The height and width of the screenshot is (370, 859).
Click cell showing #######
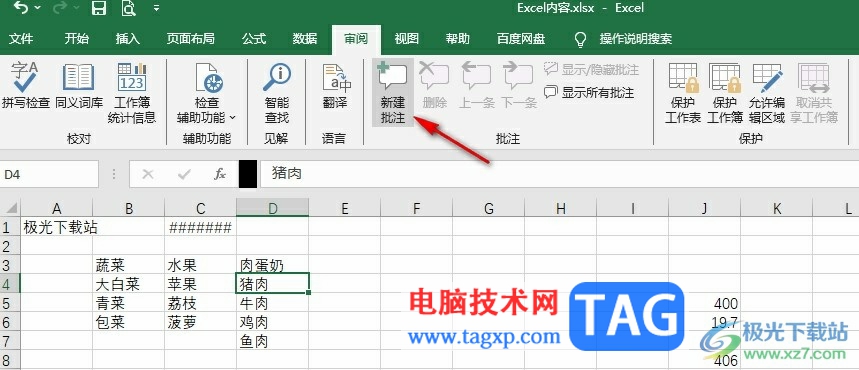pos(201,227)
